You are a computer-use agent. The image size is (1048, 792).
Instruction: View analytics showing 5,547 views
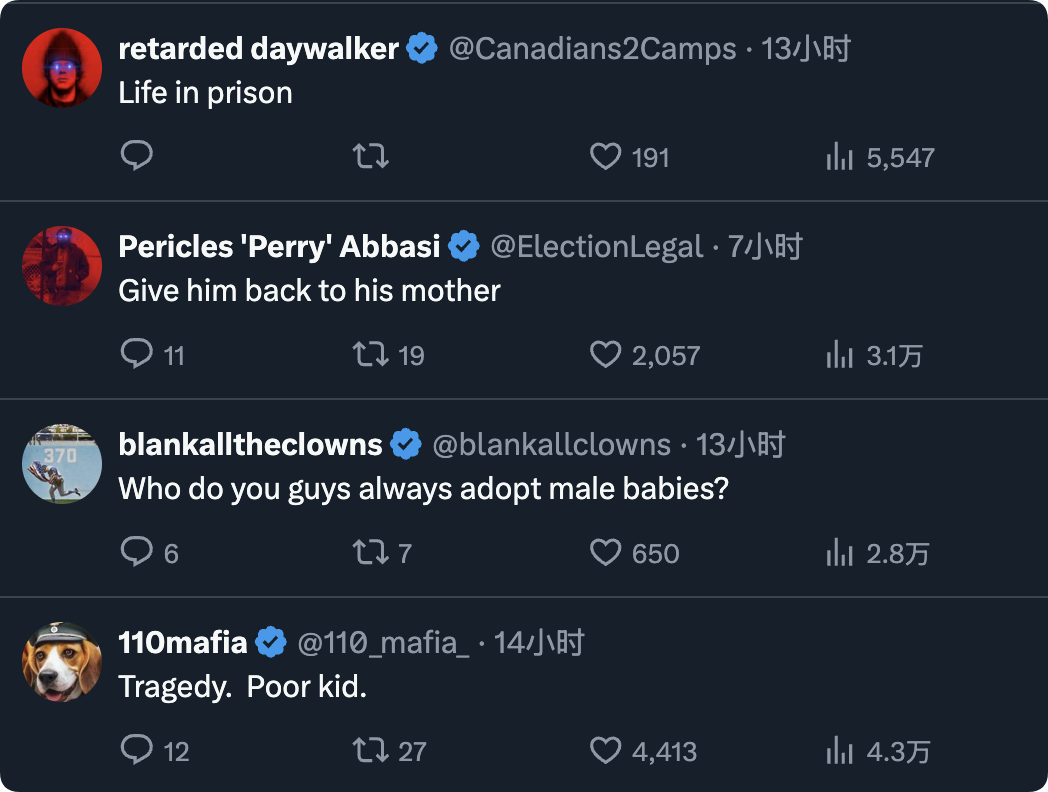coord(880,157)
